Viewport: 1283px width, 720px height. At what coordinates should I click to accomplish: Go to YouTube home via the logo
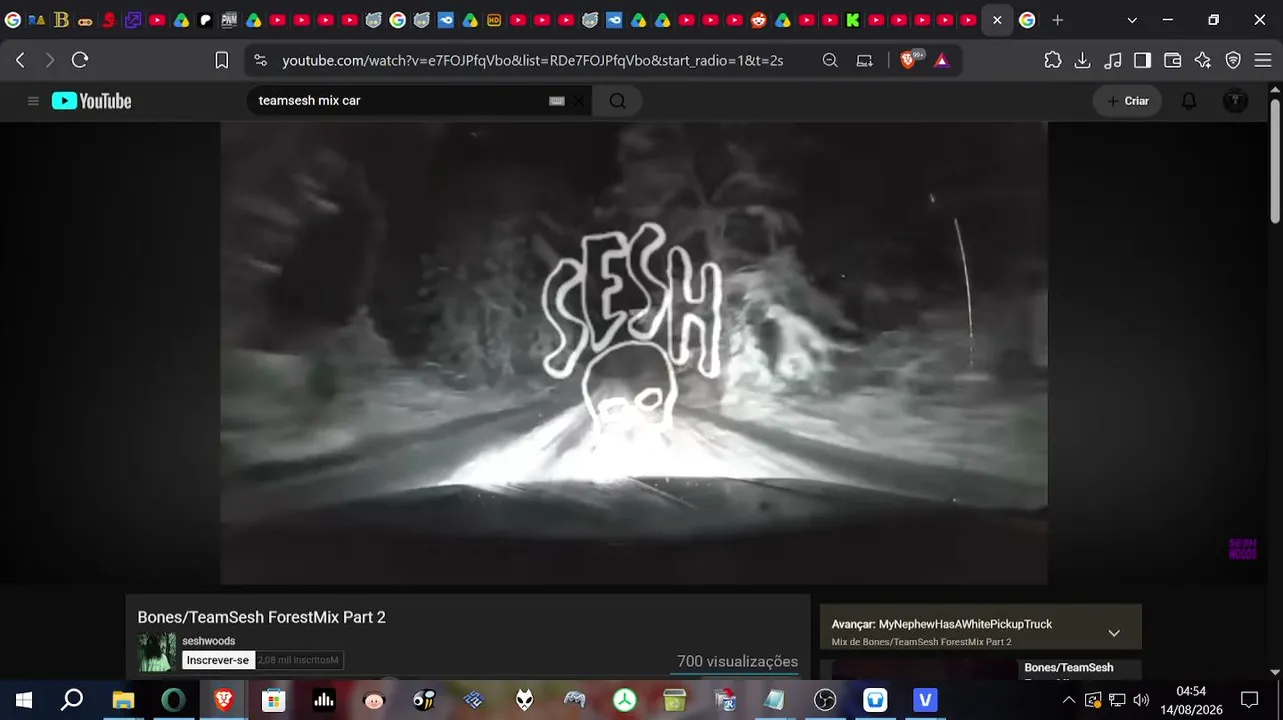[92, 101]
